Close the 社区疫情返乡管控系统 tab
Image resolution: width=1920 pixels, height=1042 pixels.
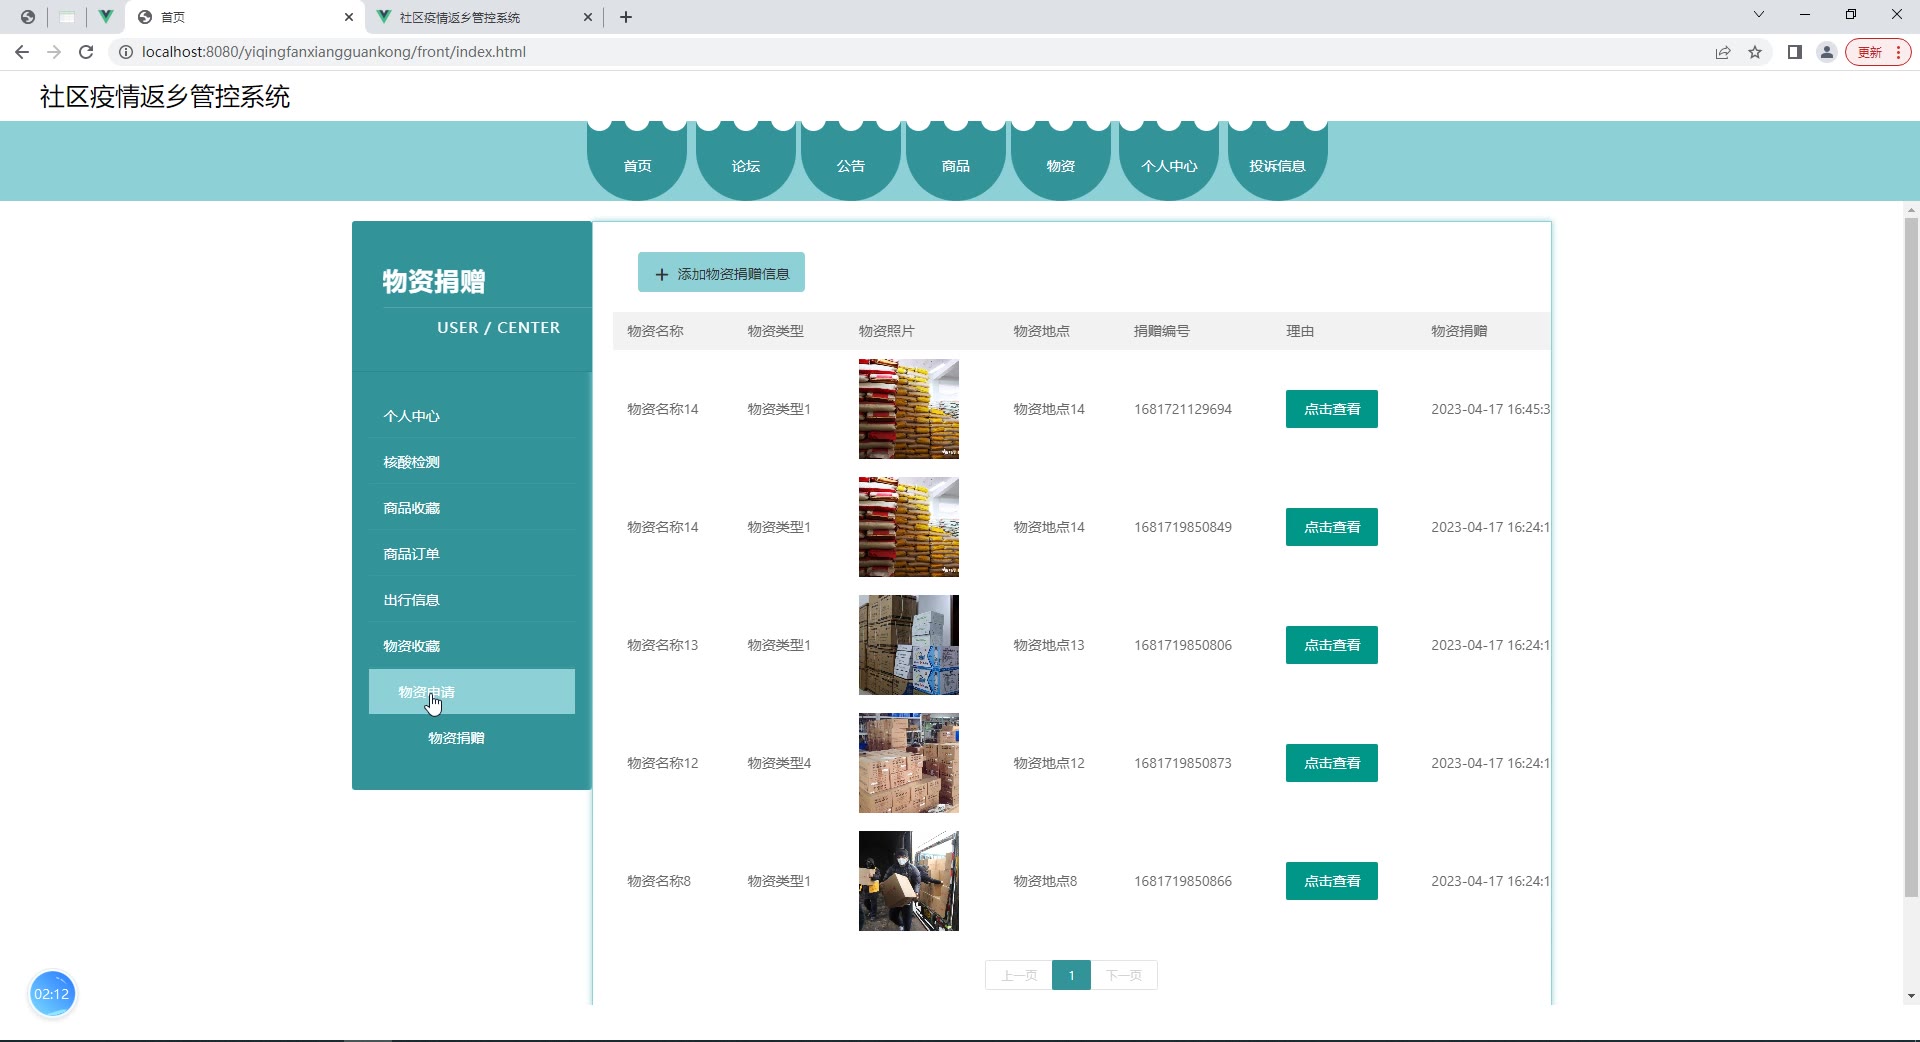(x=588, y=17)
